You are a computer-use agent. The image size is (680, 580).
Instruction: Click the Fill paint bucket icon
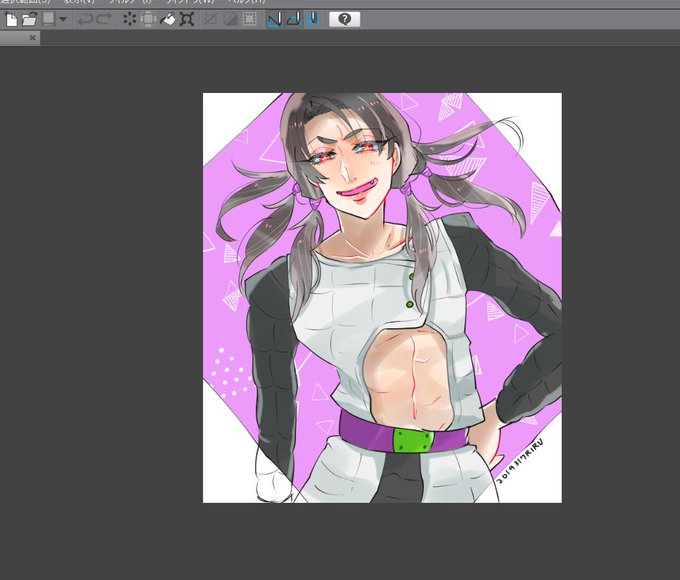click(x=167, y=20)
